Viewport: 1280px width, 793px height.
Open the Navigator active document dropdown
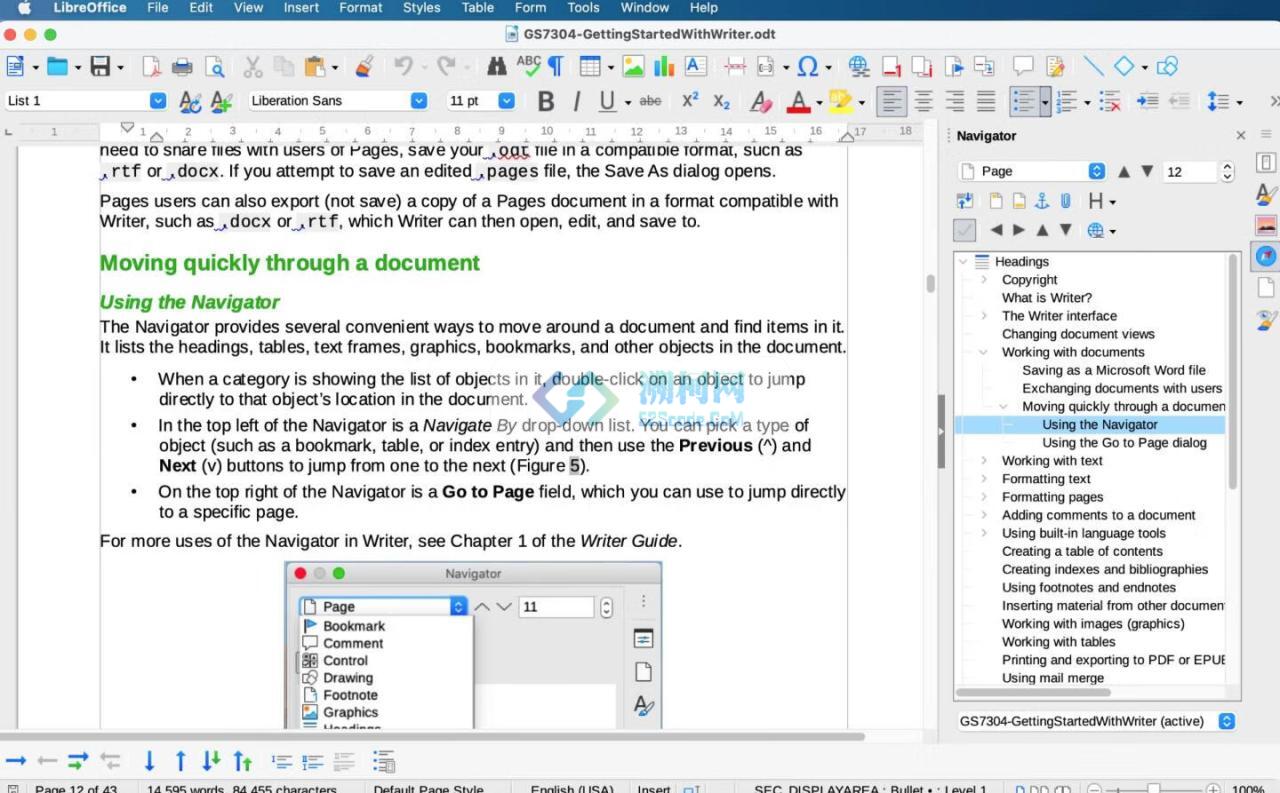tap(1096, 721)
